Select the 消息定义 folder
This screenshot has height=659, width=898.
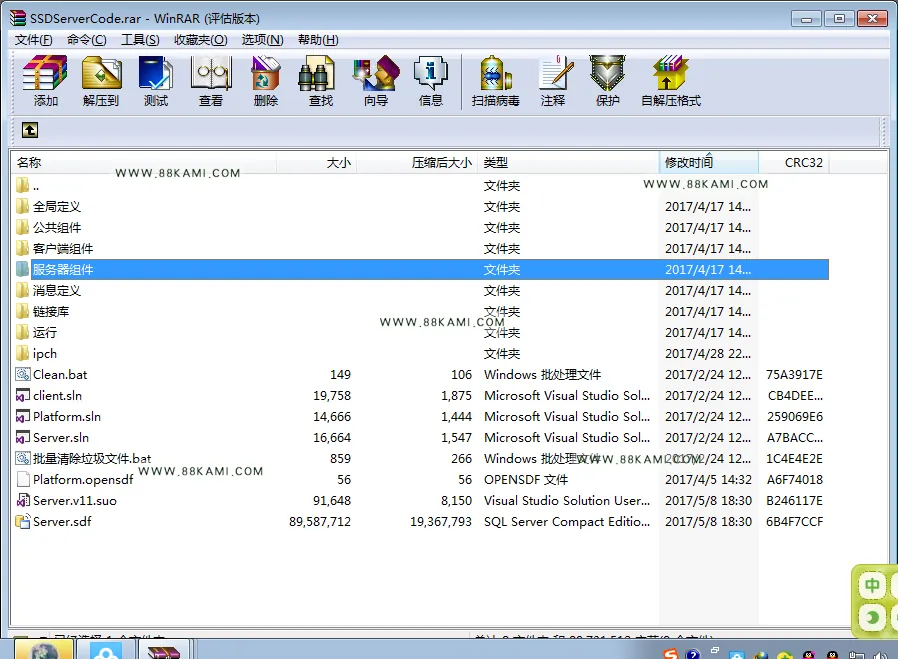click(419, 291)
